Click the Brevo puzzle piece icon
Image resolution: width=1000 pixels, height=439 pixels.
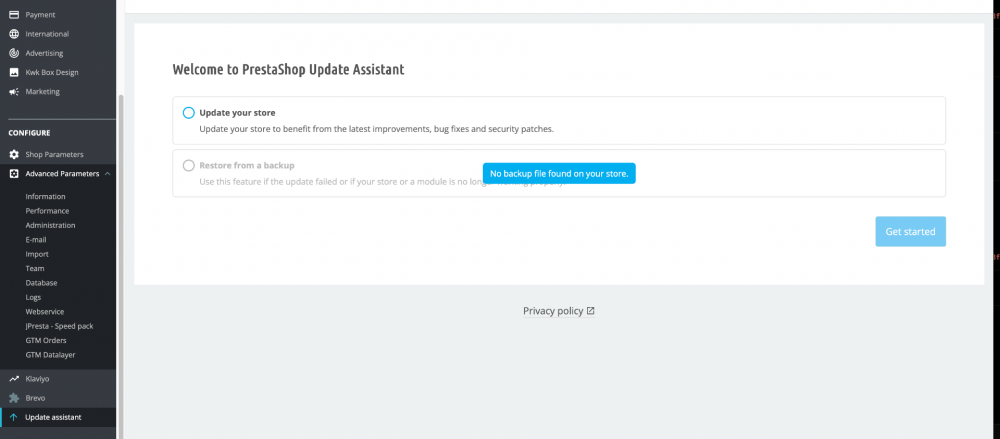tap(13, 398)
